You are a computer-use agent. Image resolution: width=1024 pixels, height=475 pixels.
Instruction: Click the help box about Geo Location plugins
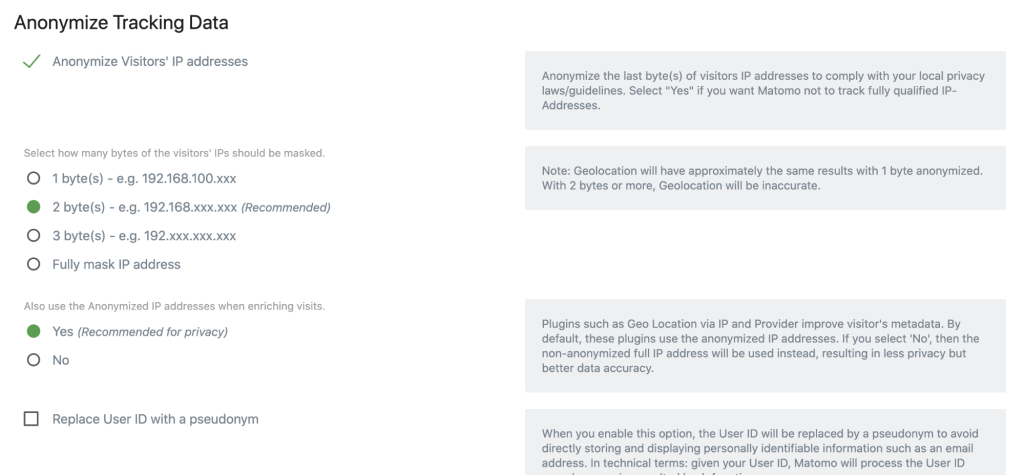click(x=765, y=346)
